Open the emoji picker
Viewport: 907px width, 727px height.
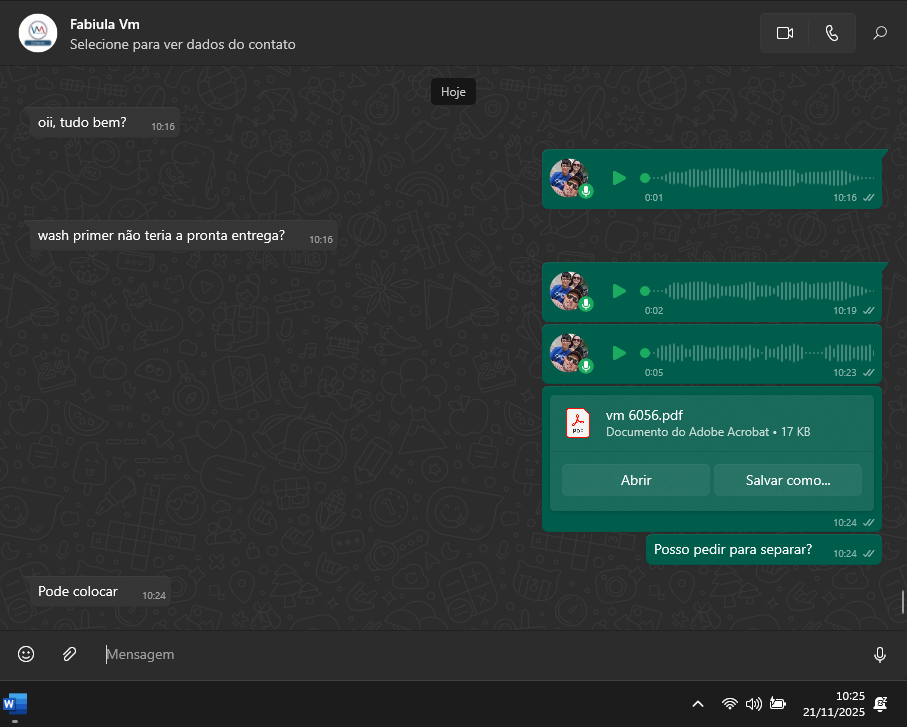pyautogui.click(x=26, y=654)
